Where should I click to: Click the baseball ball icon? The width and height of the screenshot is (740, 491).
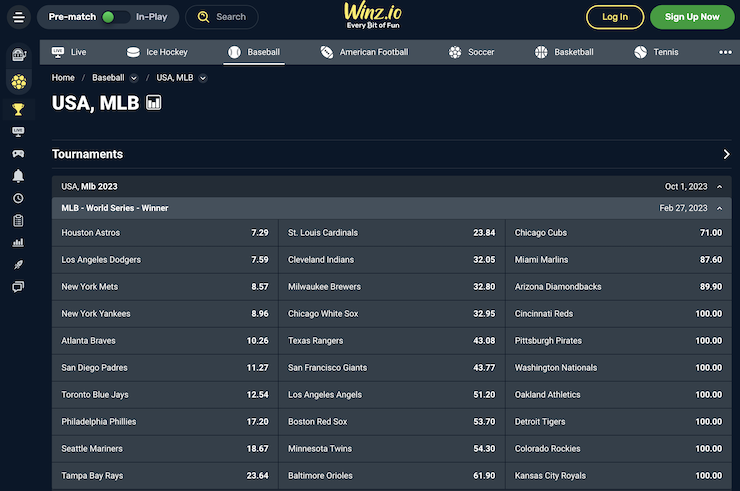[x=234, y=52]
